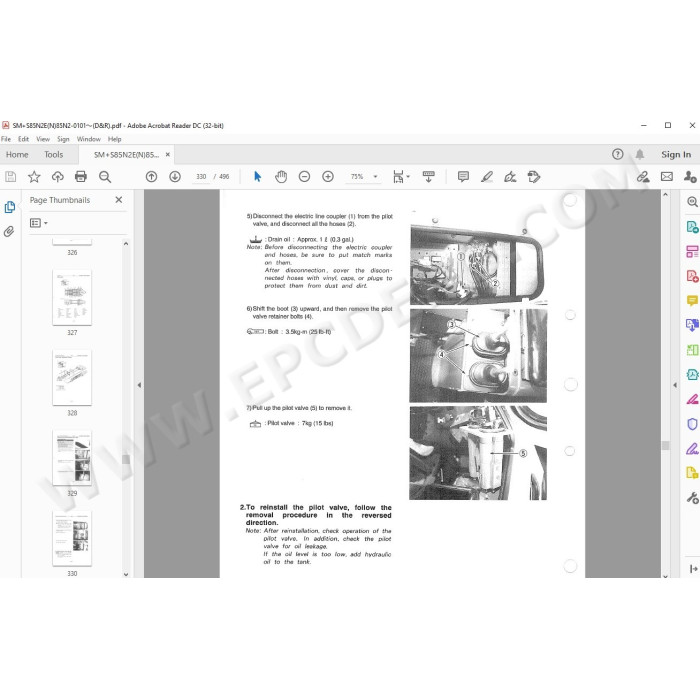Click document scrollbar down arrow
The width and height of the screenshot is (700, 700).
665,575
